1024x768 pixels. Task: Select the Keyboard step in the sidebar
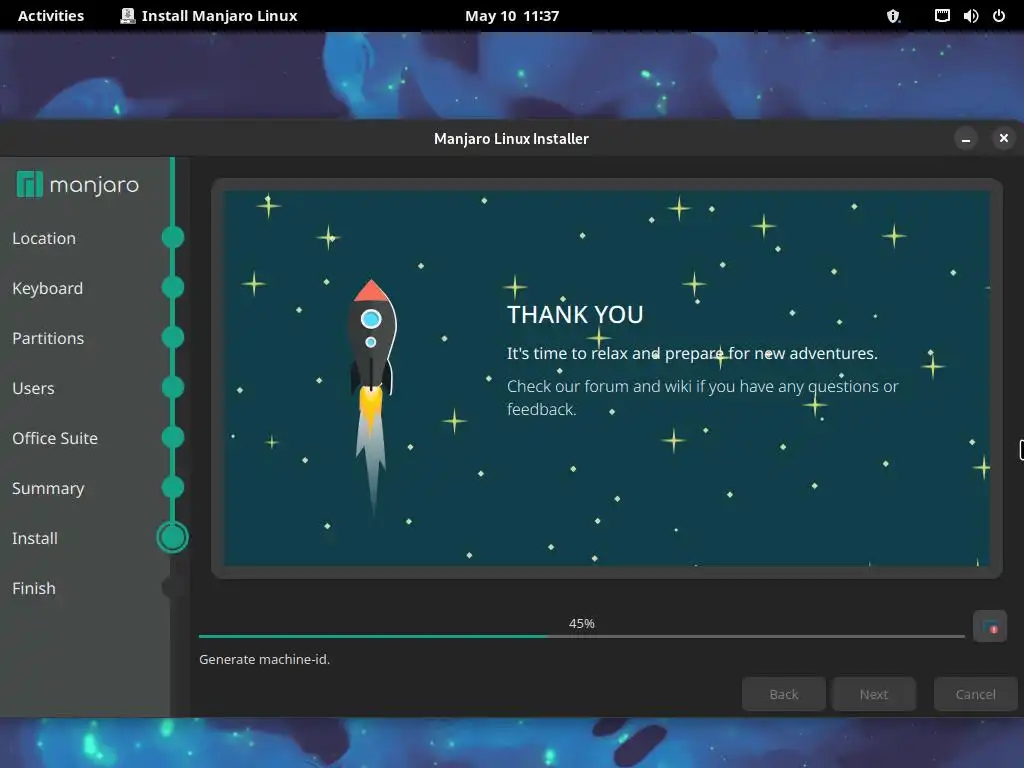(48, 288)
